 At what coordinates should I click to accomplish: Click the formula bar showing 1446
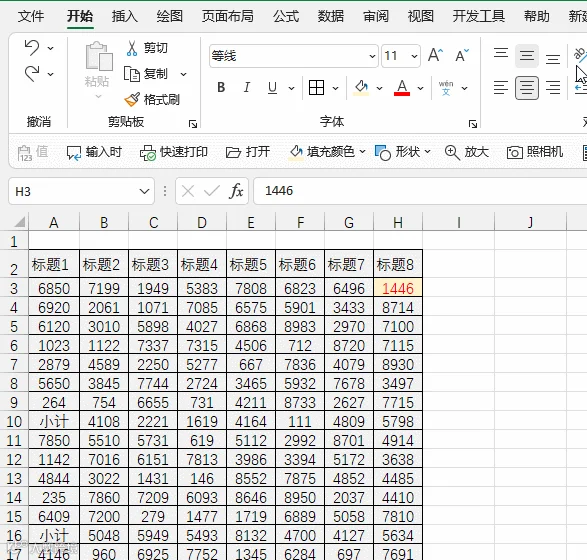[420, 191]
